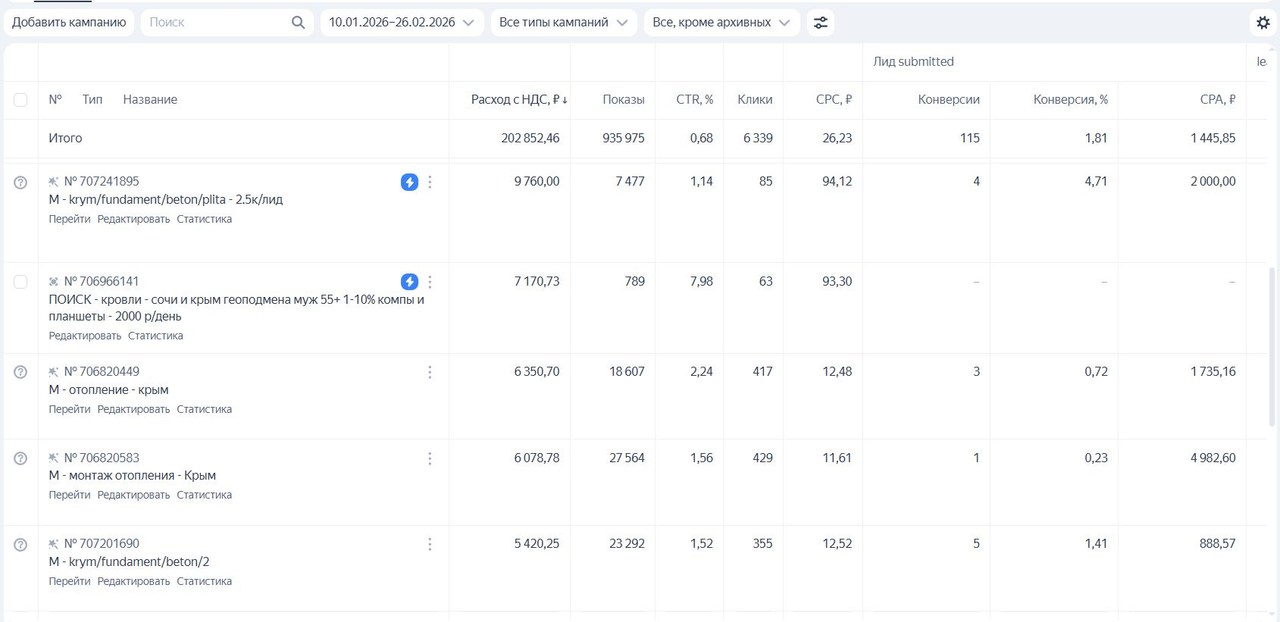Viewport: 1280px width, 622px height.
Task: Open the filter sliders icon next to archive filter
Action: [820, 22]
